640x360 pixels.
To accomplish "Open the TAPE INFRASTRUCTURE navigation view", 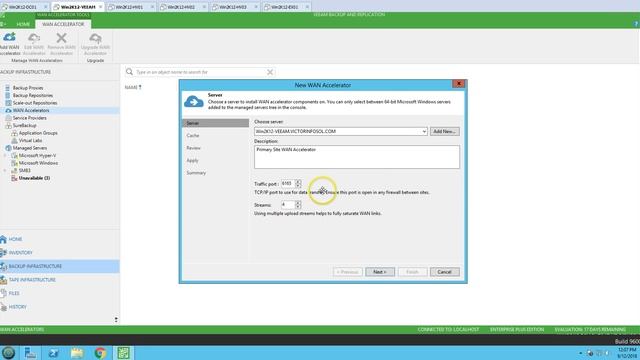I will [x=60, y=280].
